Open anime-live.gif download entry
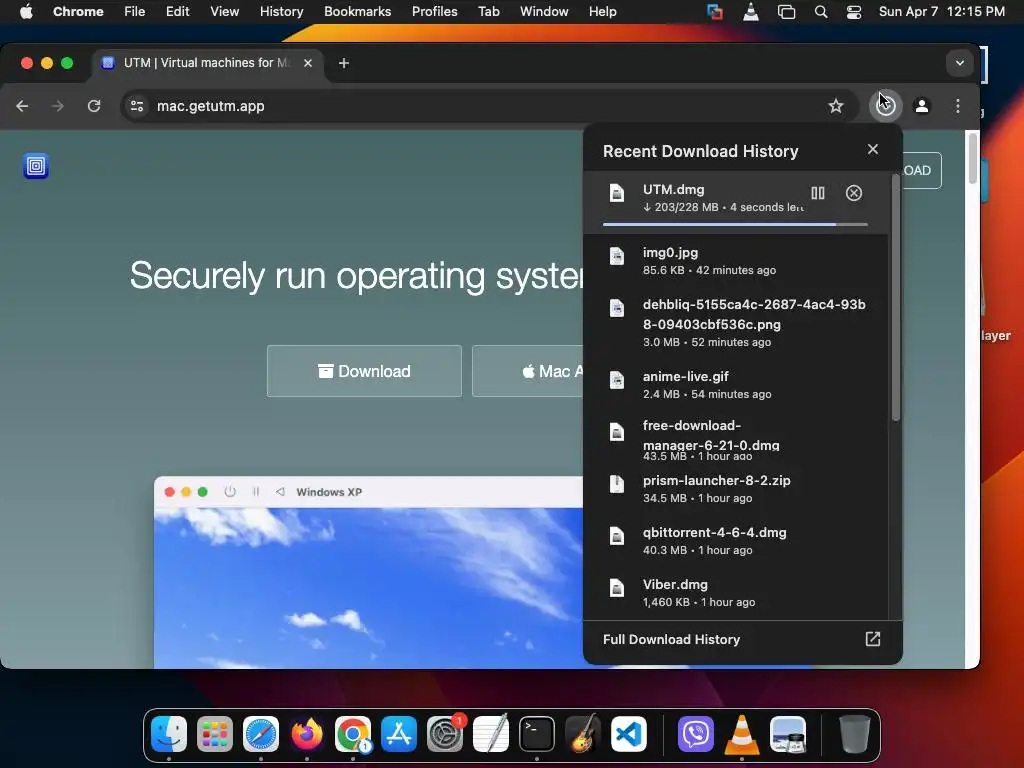 point(735,385)
